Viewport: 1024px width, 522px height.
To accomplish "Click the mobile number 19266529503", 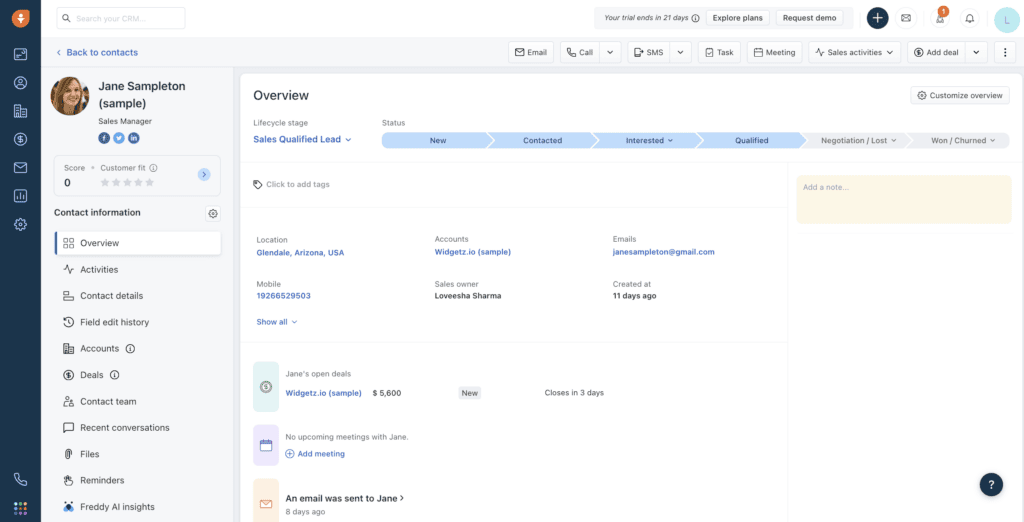I will [283, 296].
